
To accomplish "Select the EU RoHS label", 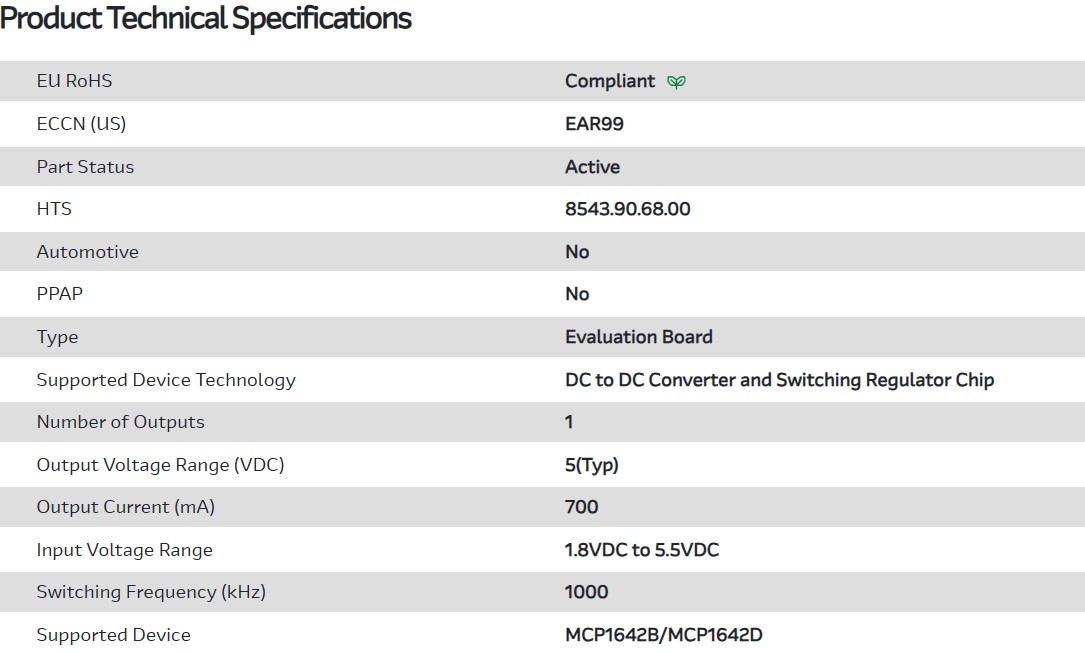I will pos(74,81).
